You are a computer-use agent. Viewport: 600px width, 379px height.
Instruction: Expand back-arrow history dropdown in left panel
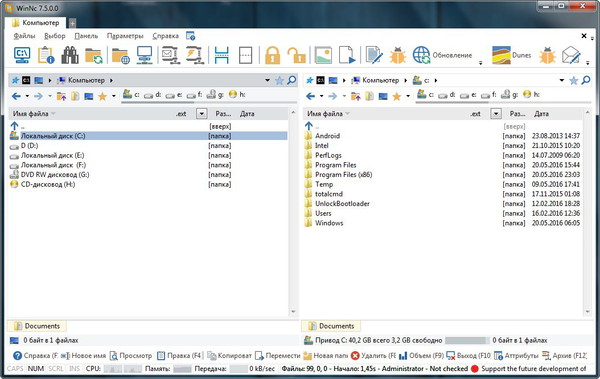(x=27, y=96)
